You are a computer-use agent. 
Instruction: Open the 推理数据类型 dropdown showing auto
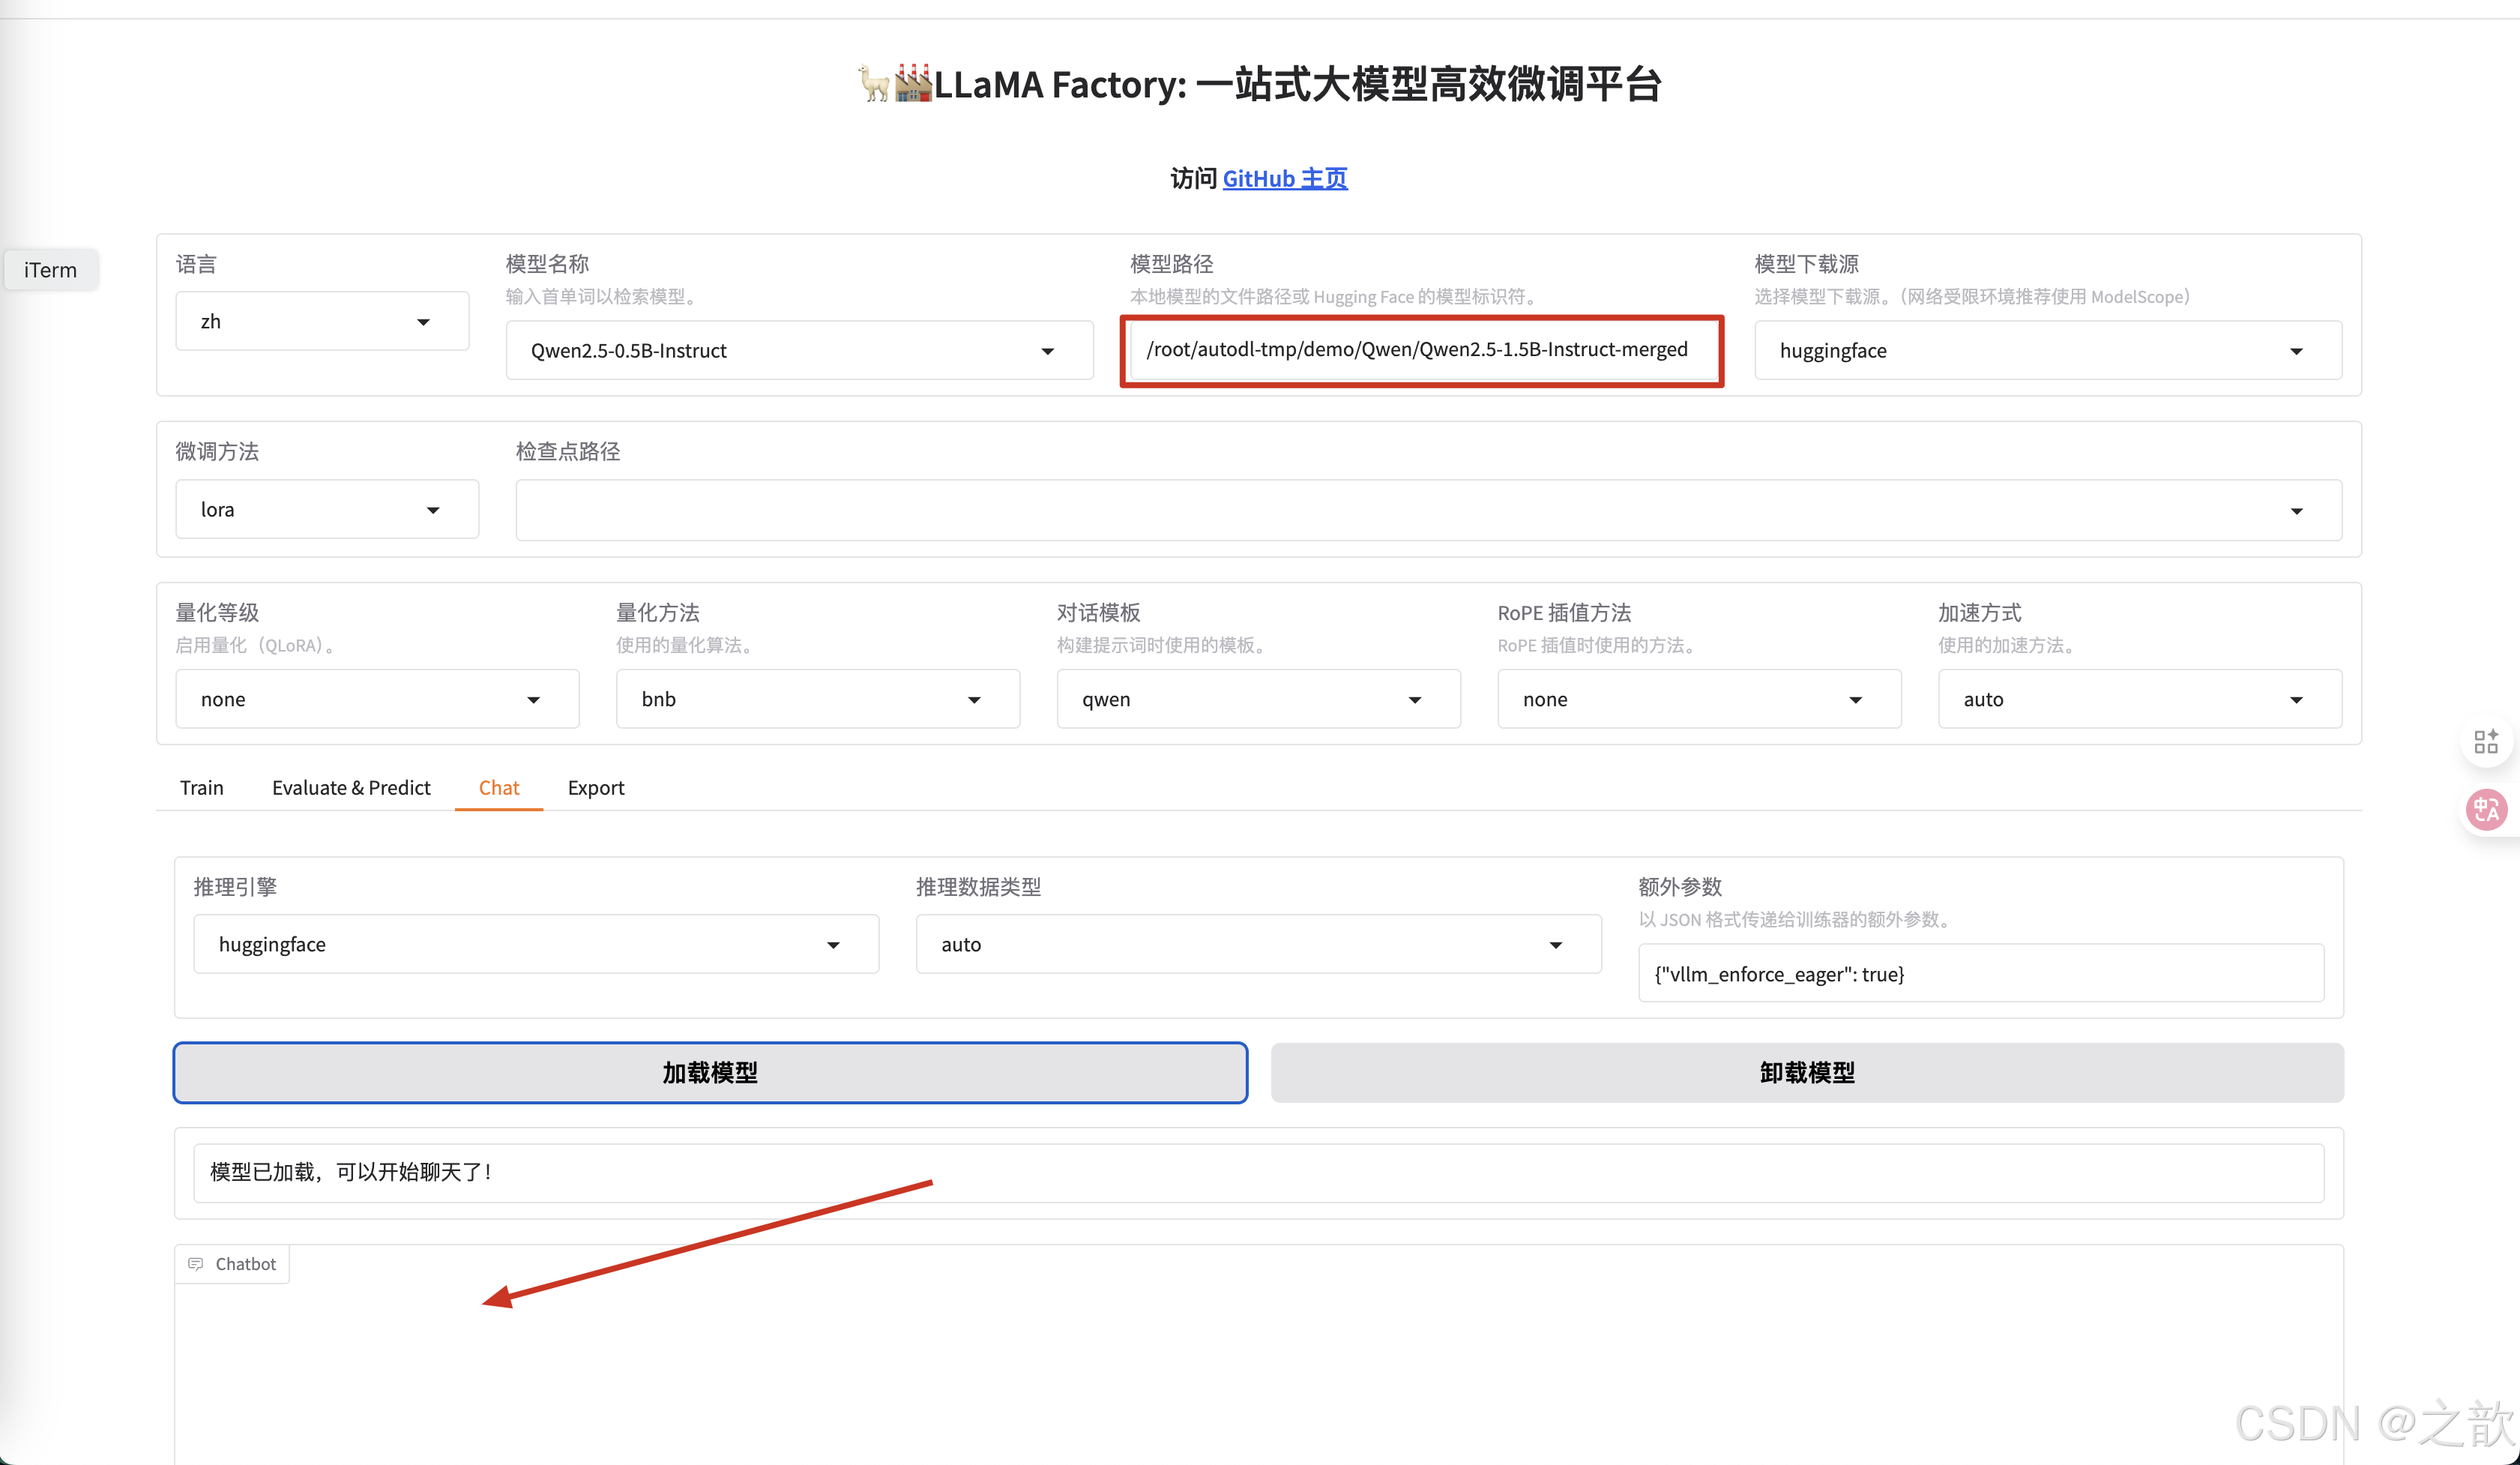click(1258, 944)
